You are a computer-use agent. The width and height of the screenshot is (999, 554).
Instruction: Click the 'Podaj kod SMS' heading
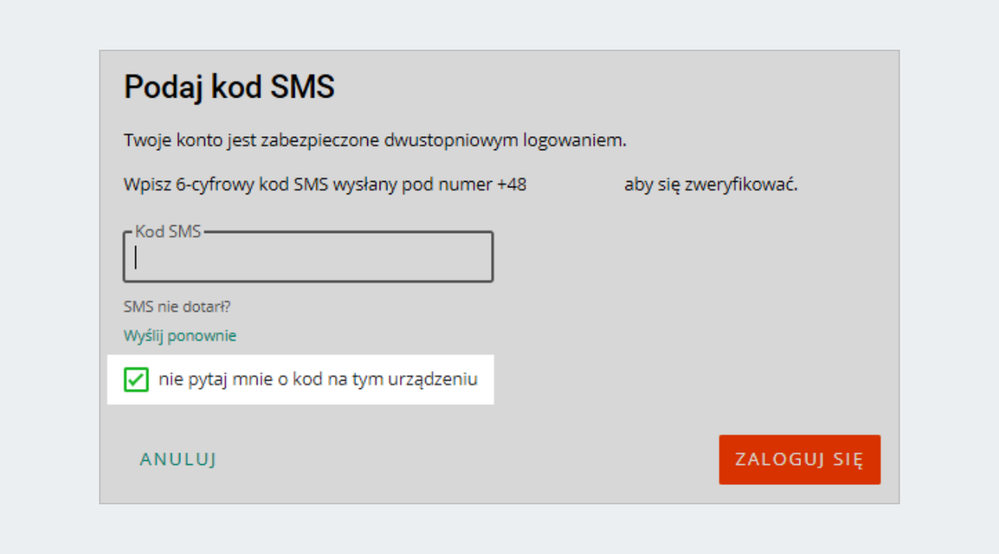[229, 87]
